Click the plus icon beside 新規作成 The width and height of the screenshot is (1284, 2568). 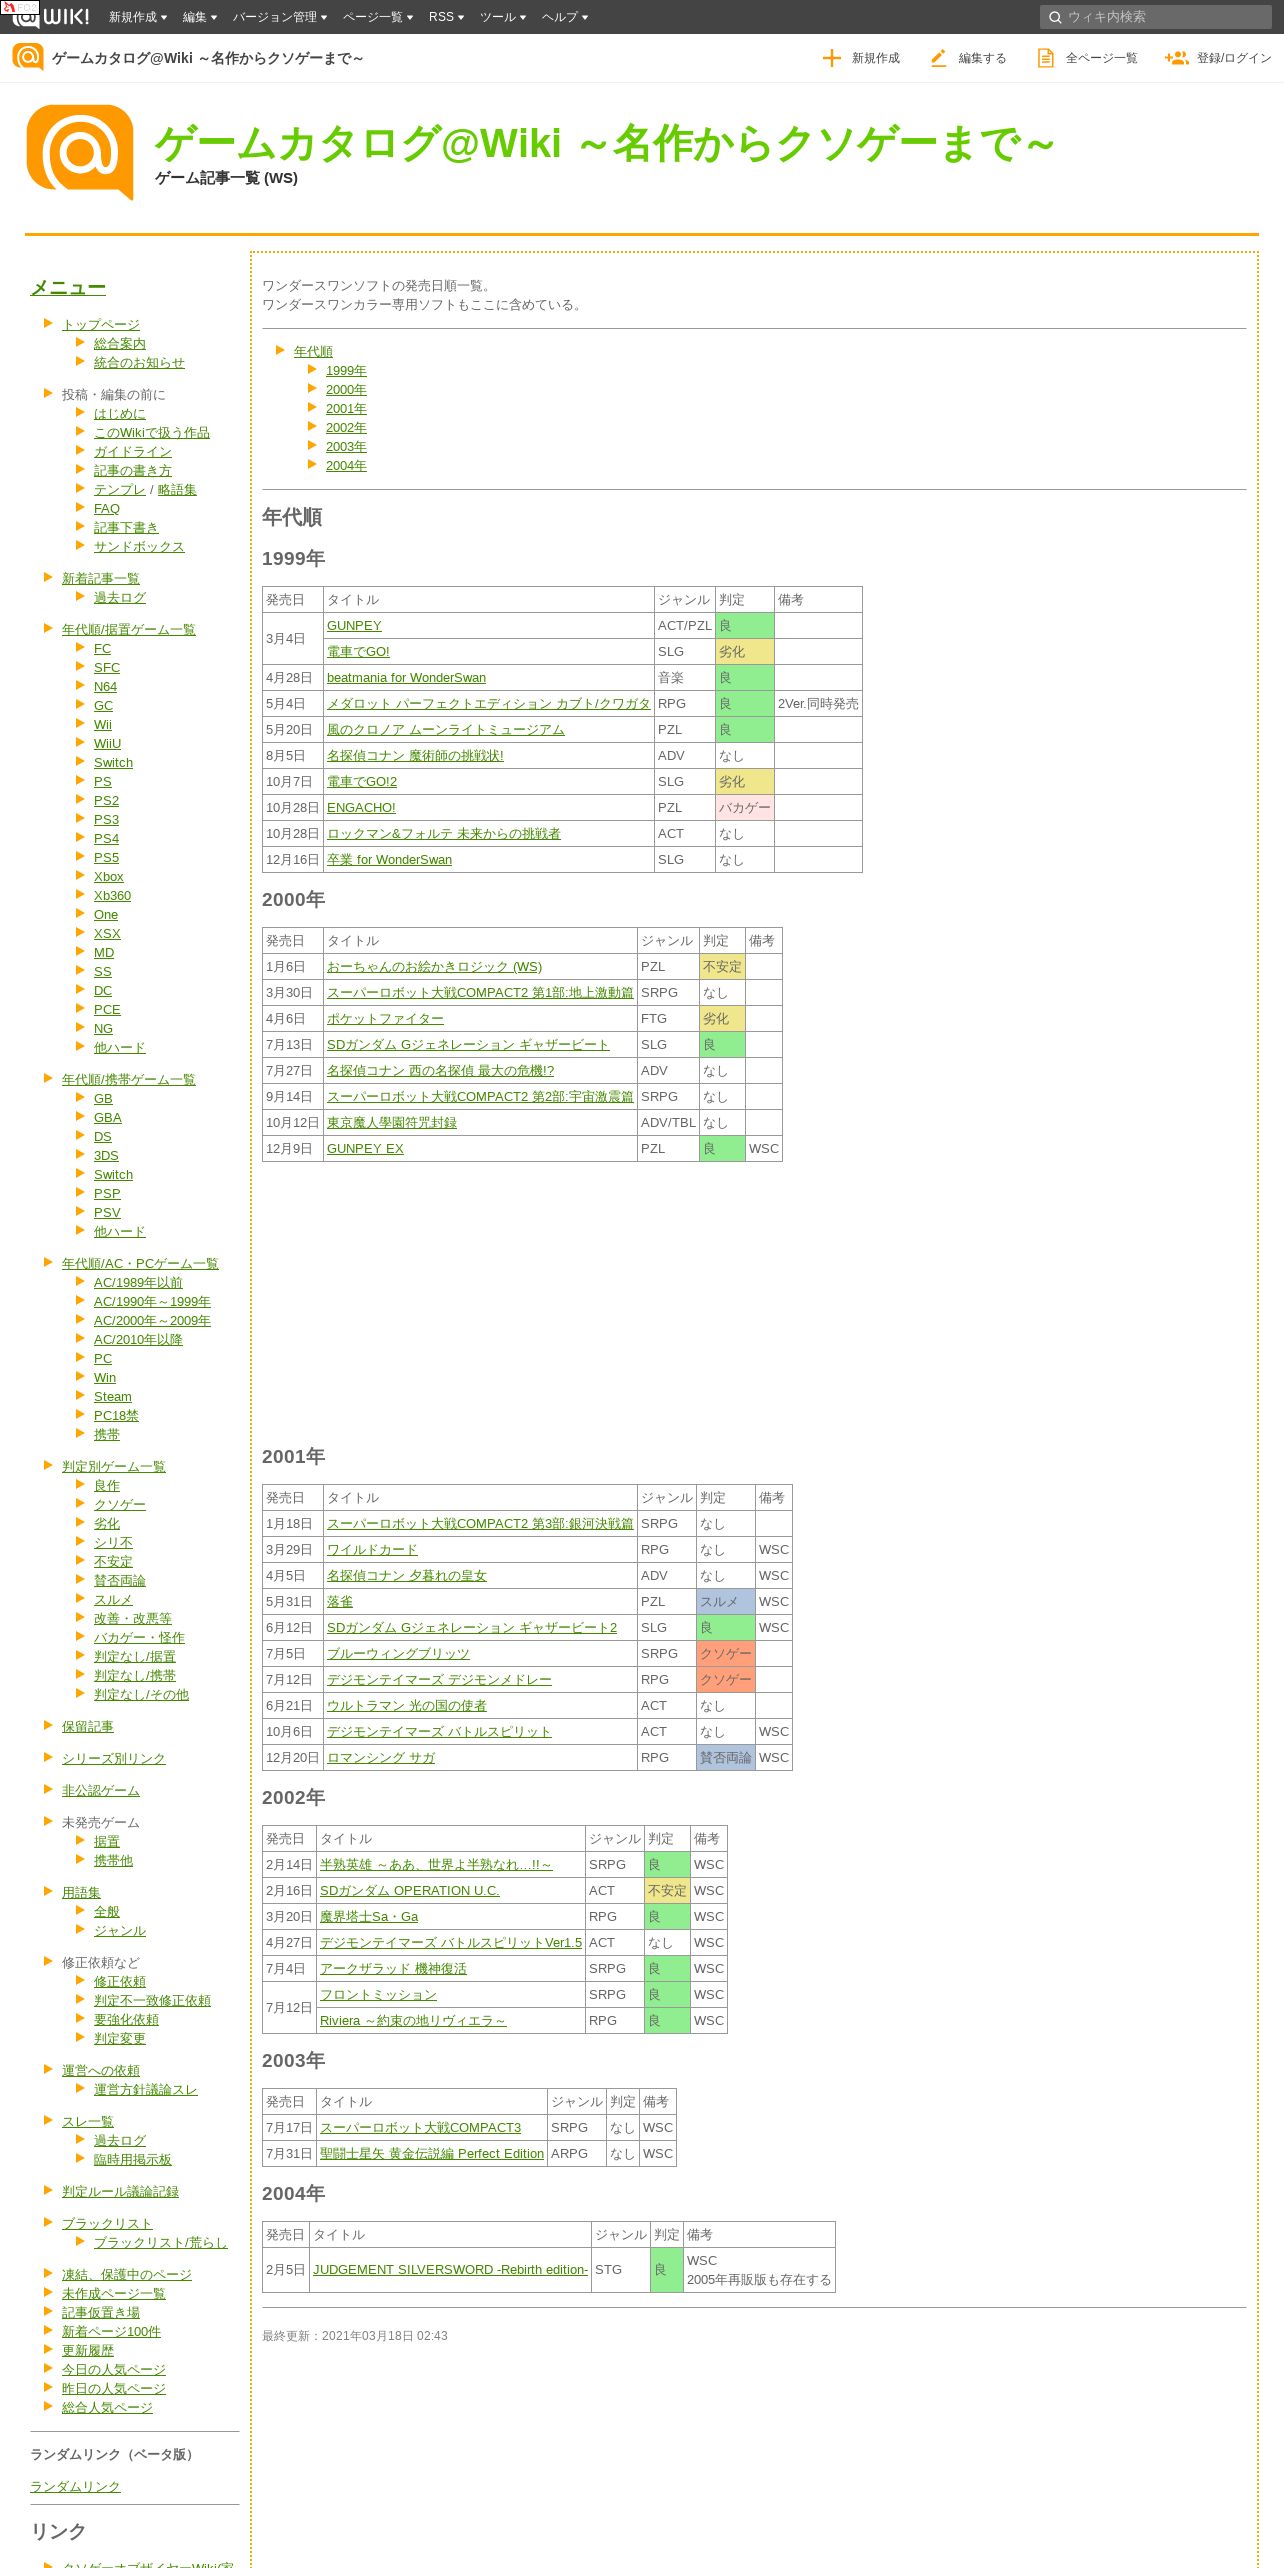point(831,58)
